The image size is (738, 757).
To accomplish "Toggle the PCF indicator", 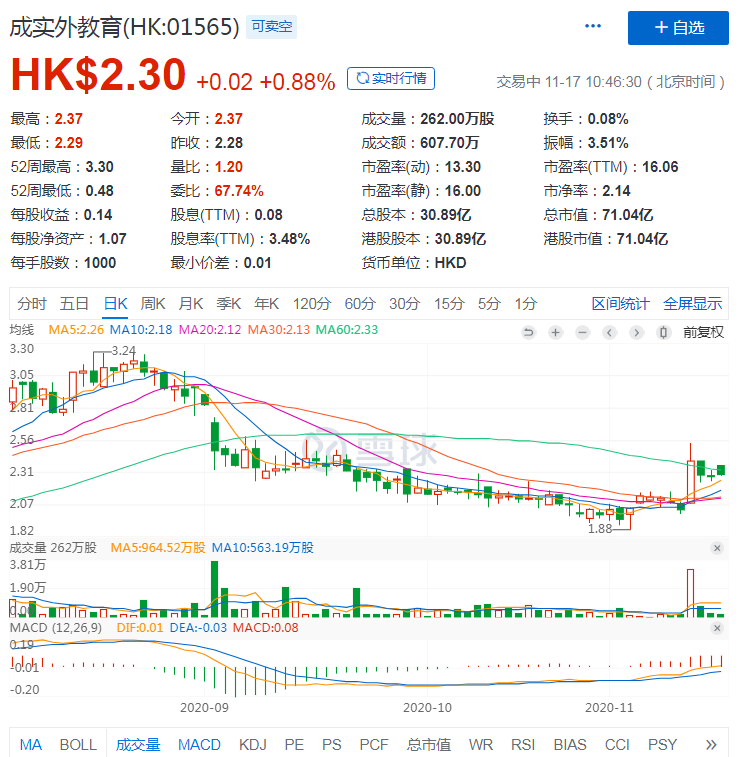I will [x=374, y=744].
